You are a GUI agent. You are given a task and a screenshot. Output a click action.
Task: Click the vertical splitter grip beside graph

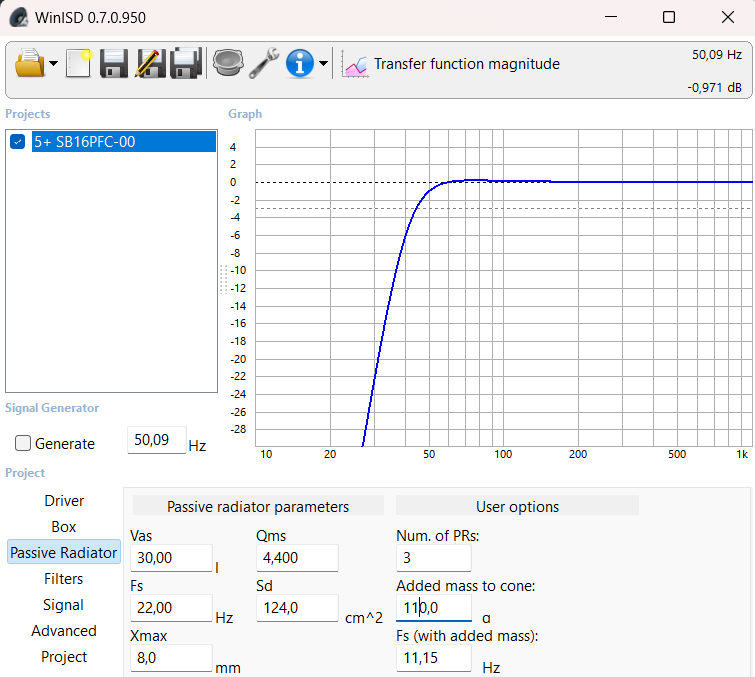click(223, 279)
